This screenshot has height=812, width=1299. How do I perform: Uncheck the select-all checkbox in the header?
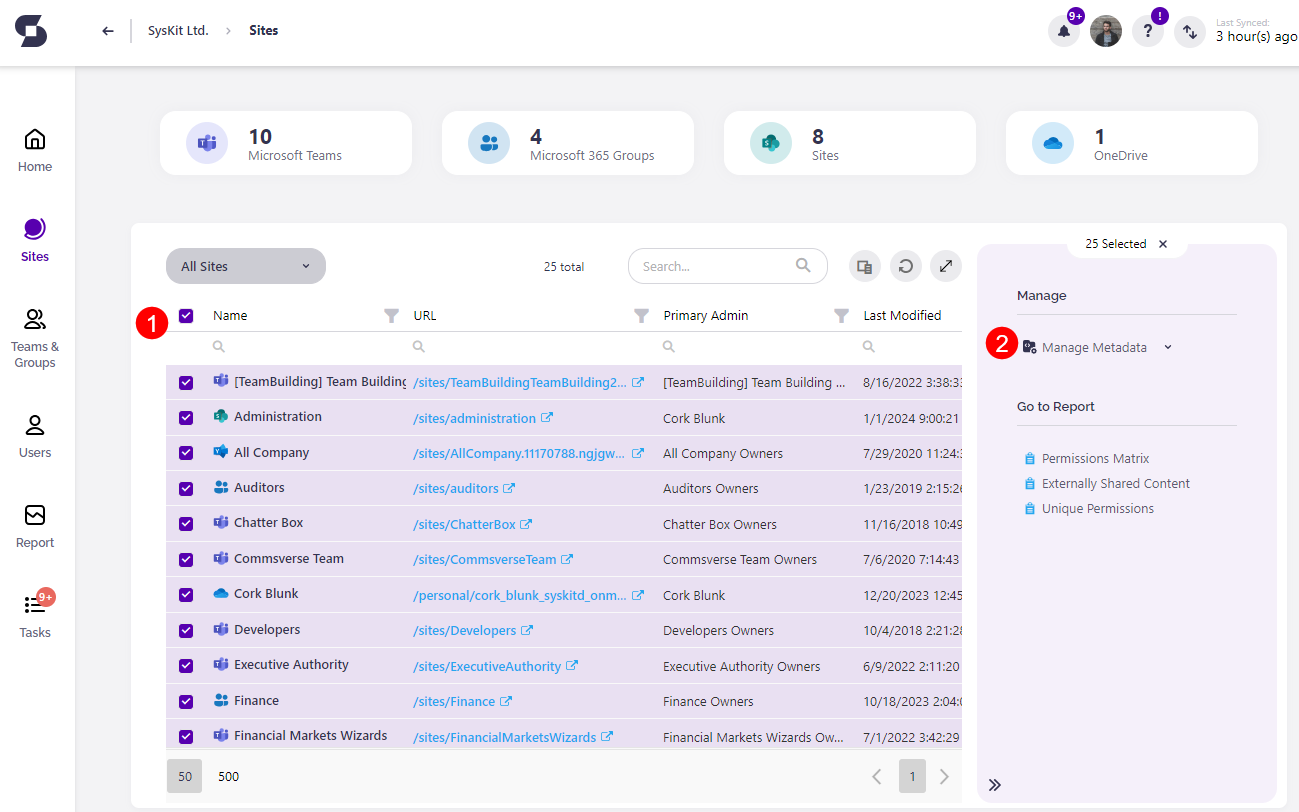click(186, 315)
